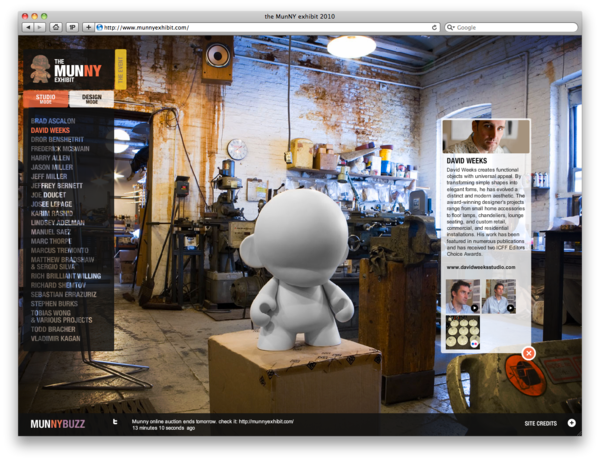
Task: Open Jeff Miller's entry
Action: tap(49, 176)
